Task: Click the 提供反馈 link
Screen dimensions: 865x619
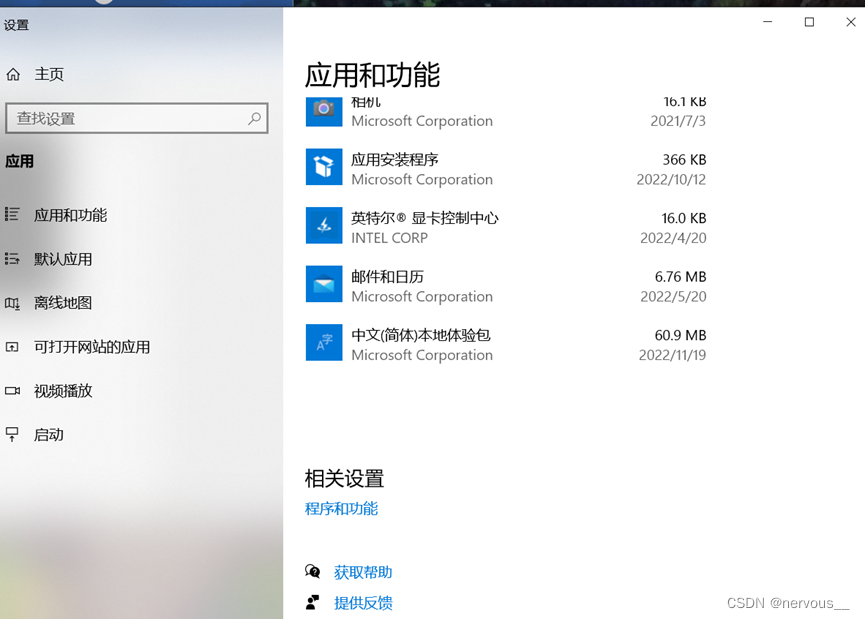Action: (x=363, y=603)
